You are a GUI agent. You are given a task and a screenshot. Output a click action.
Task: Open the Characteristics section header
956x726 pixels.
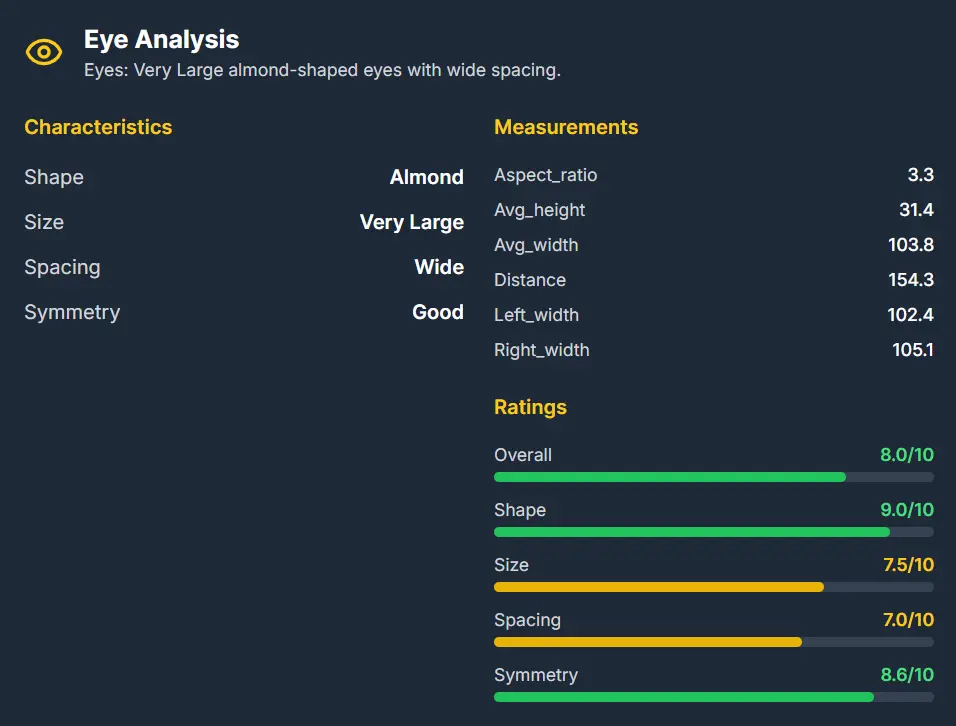point(98,127)
